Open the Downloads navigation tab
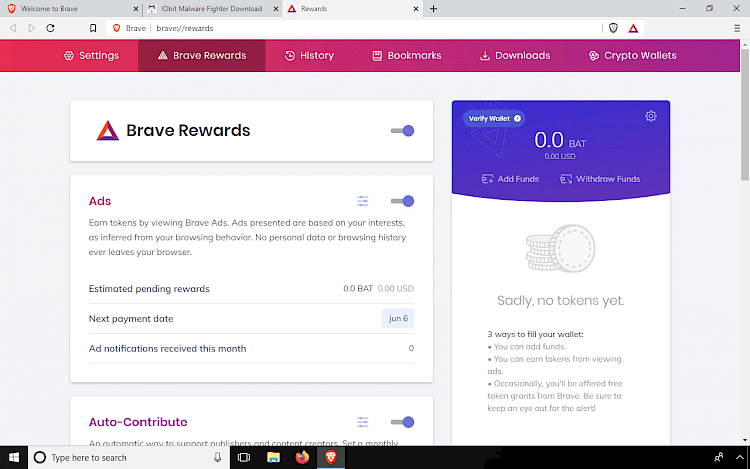750x469 pixels. tap(515, 55)
